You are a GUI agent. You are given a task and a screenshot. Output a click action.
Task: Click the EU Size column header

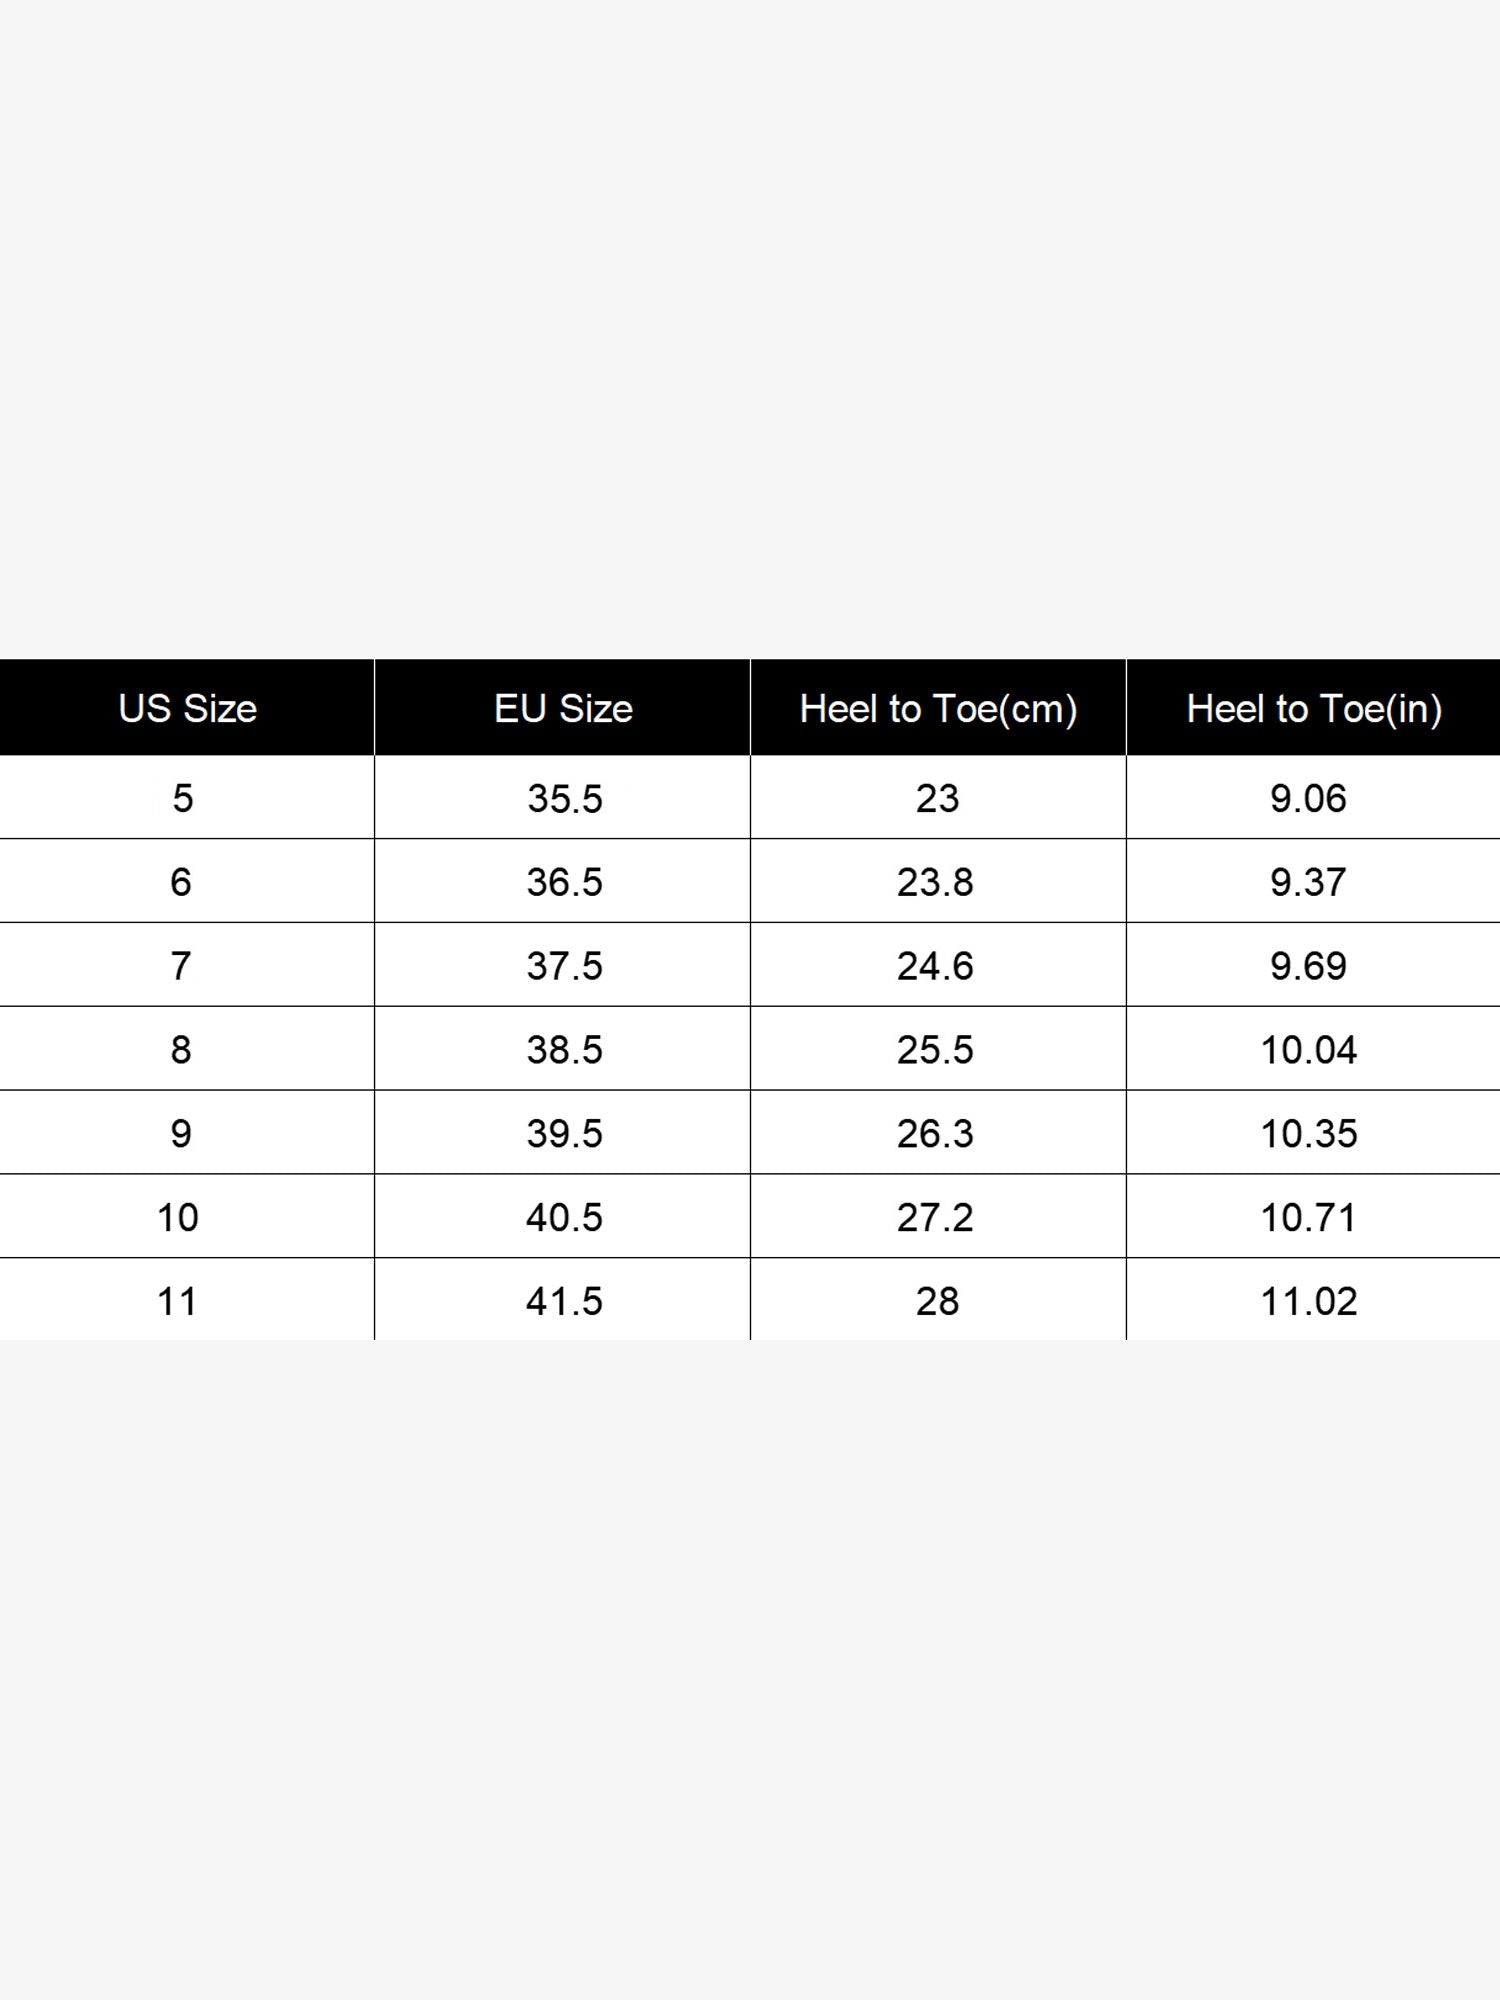(x=563, y=708)
